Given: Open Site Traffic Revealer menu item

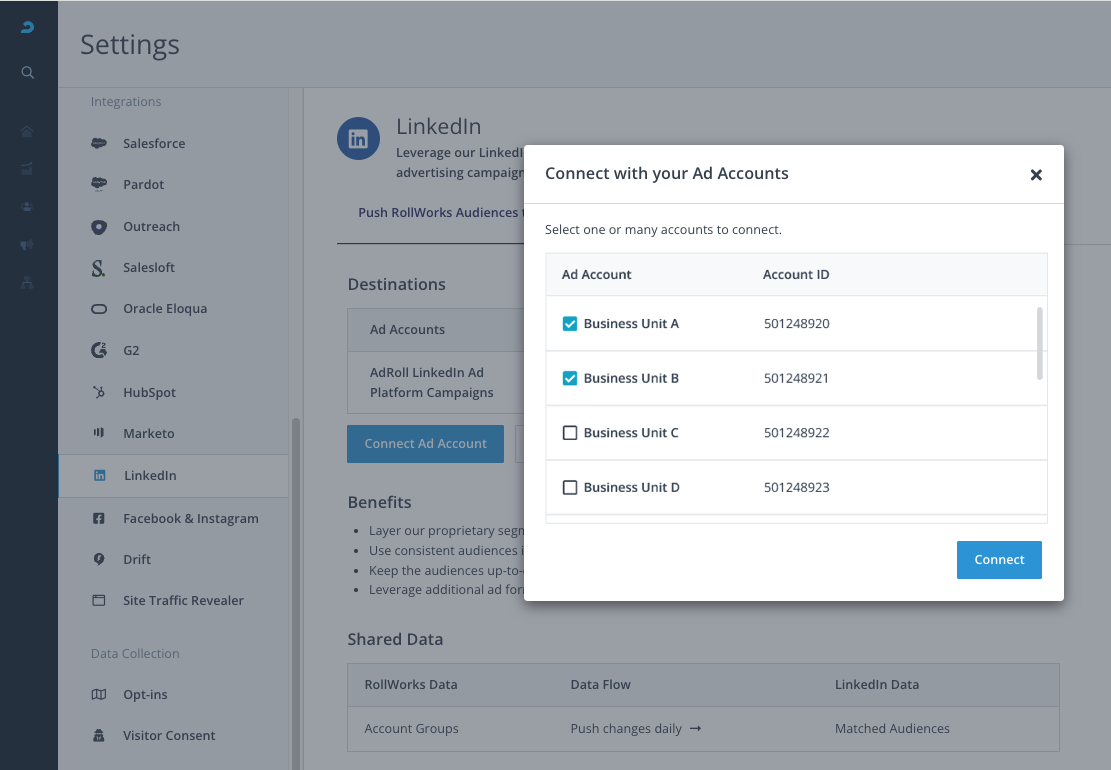Looking at the screenshot, I should click(x=183, y=601).
